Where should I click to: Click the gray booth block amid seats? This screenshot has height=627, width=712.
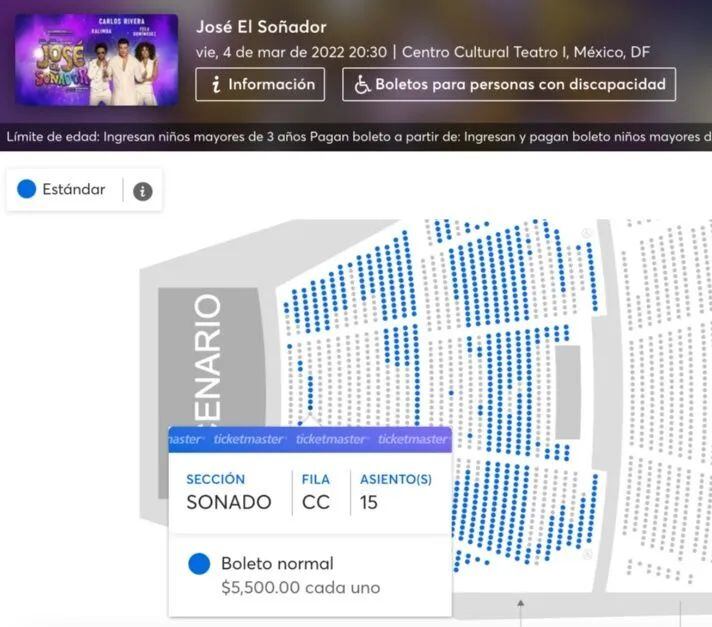(x=567, y=392)
